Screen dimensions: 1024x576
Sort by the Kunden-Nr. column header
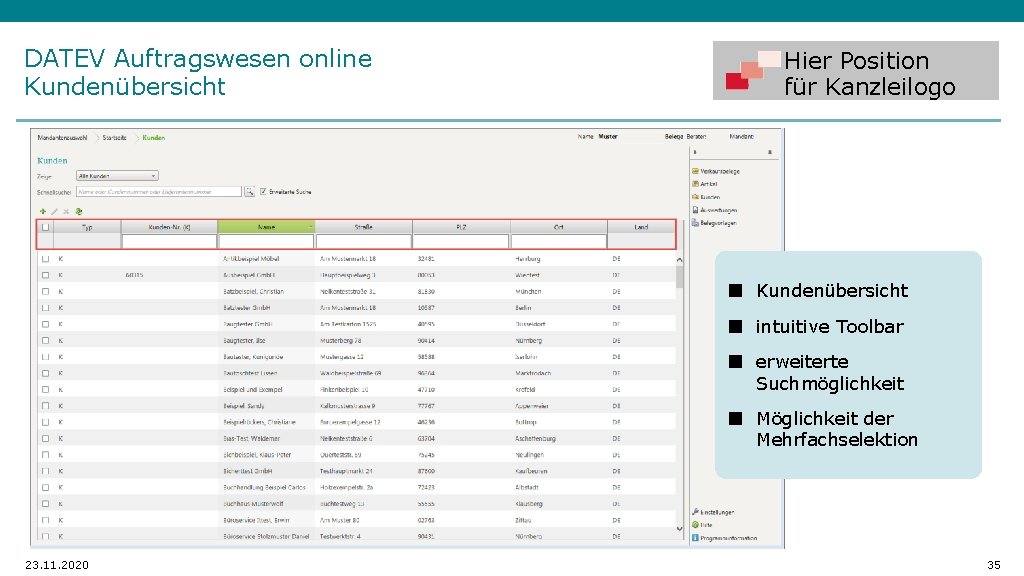tap(169, 227)
